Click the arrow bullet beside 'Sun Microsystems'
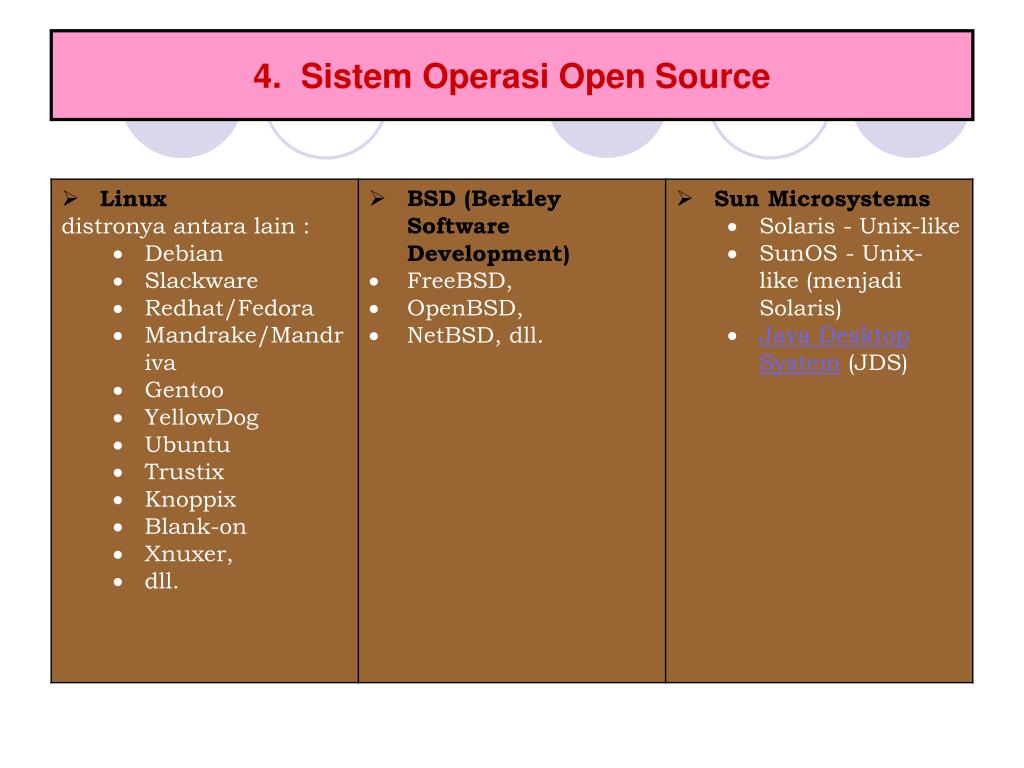 coord(684,198)
